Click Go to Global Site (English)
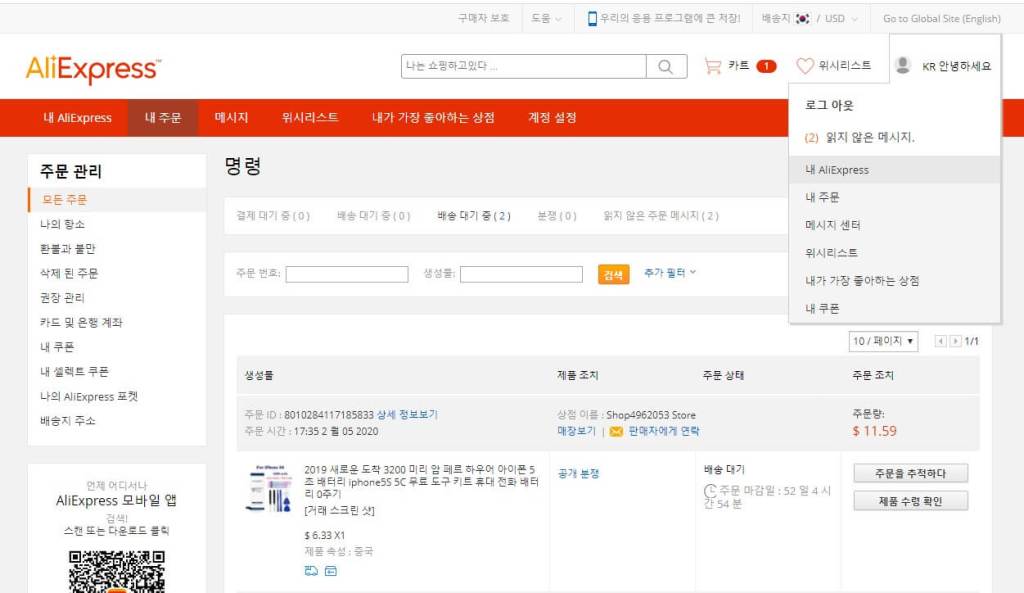 click(942, 18)
